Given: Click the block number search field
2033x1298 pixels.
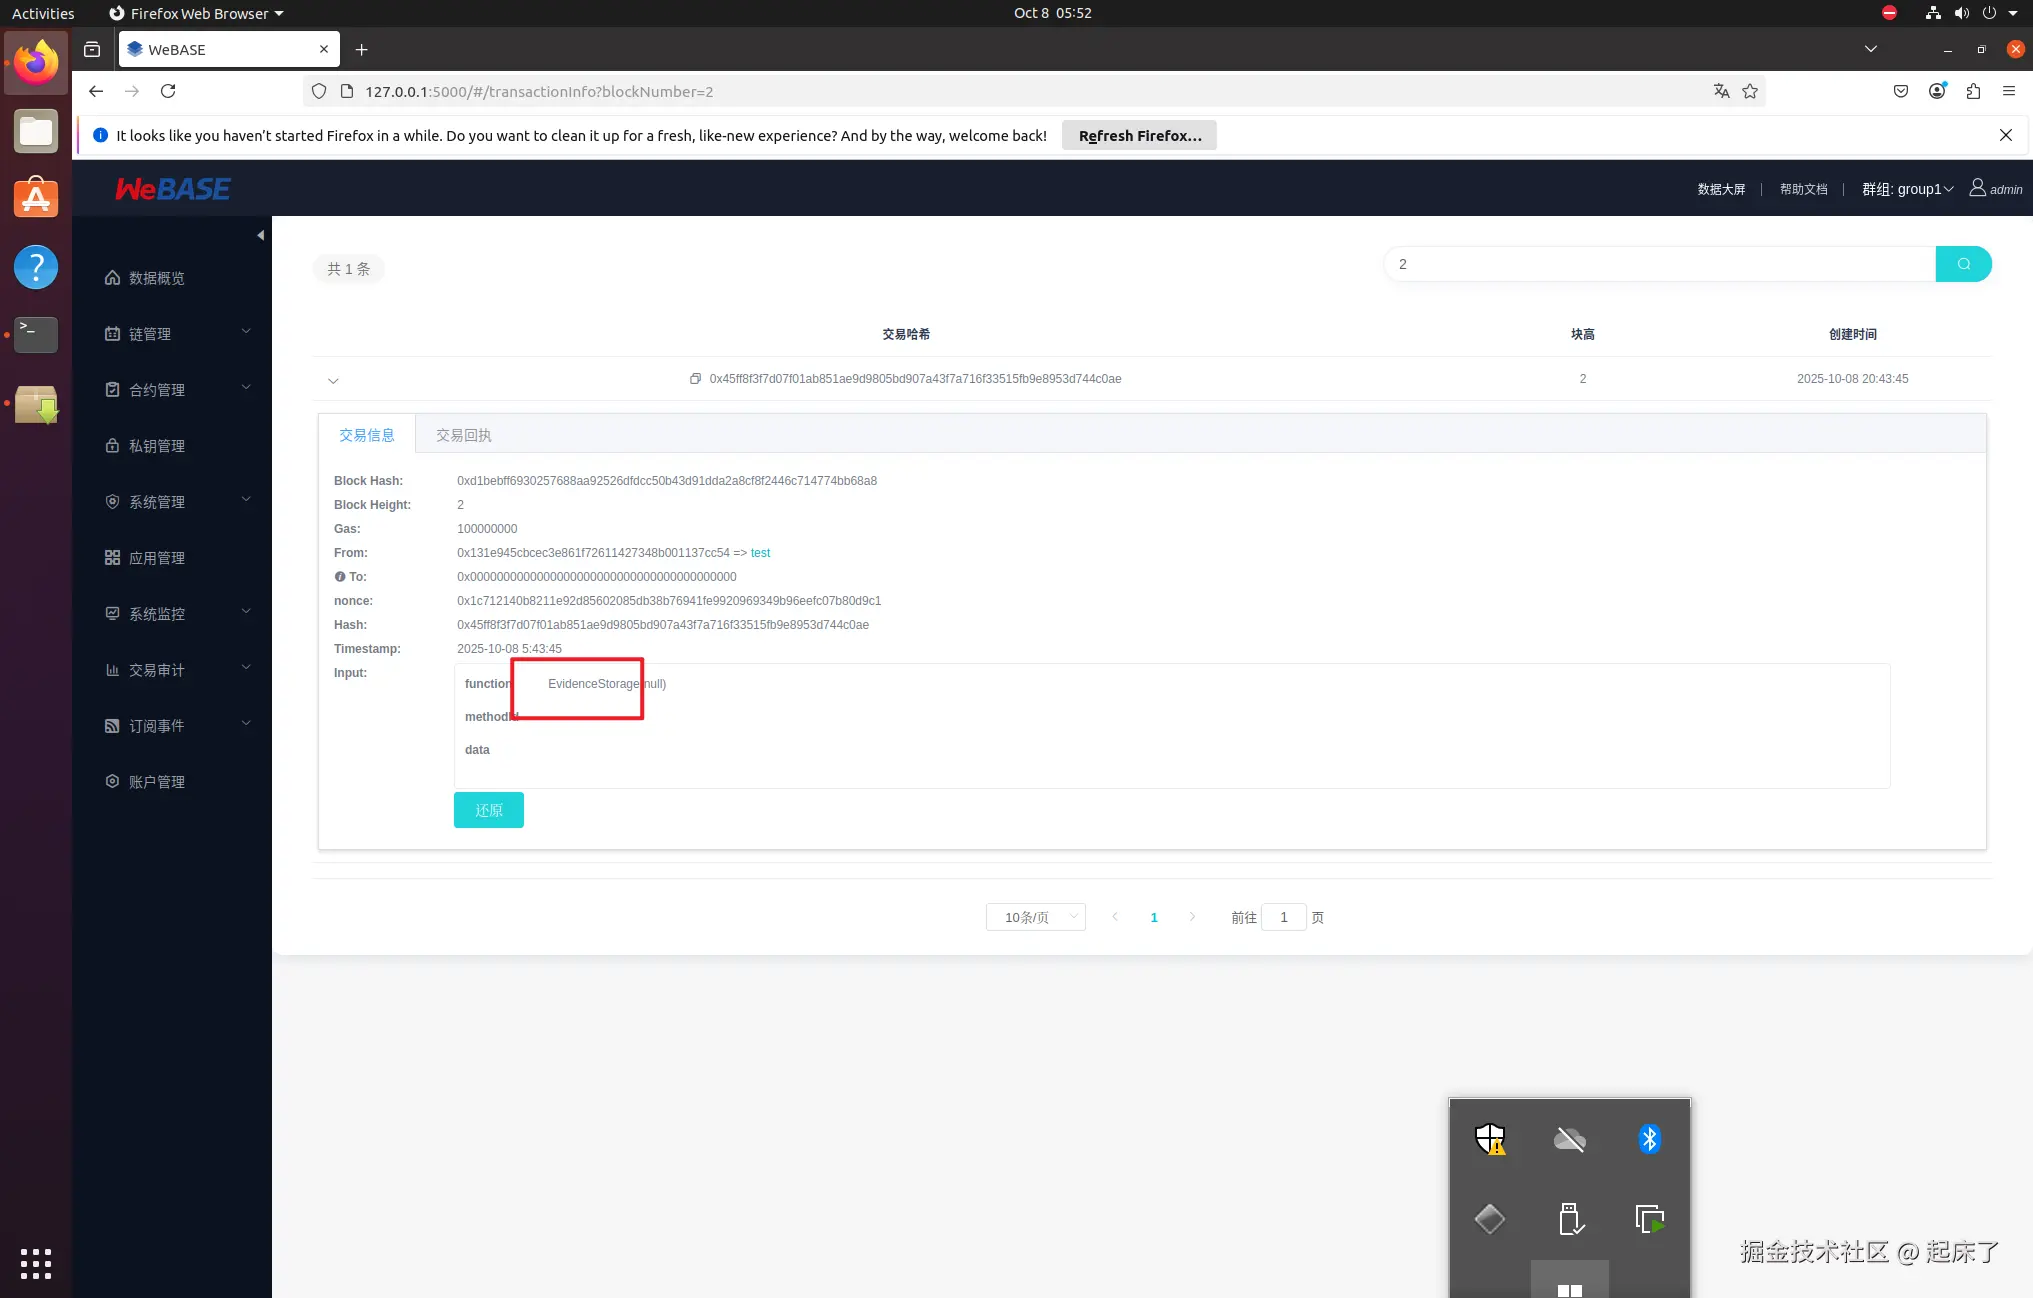Looking at the screenshot, I should (x=1660, y=264).
